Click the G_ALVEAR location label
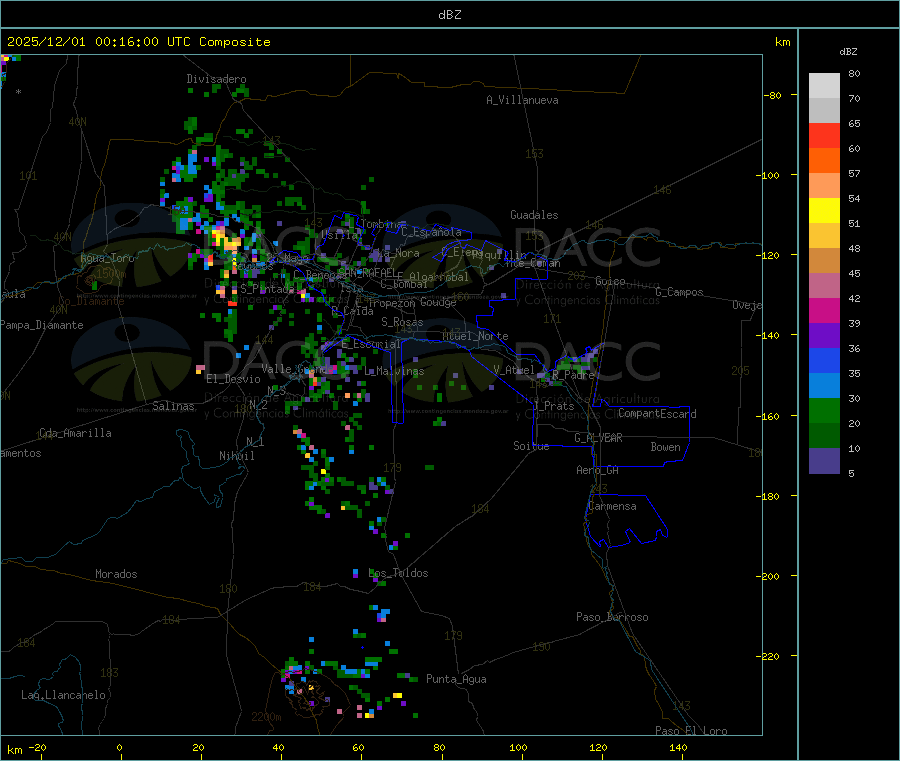900x761 pixels. [x=598, y=438]
